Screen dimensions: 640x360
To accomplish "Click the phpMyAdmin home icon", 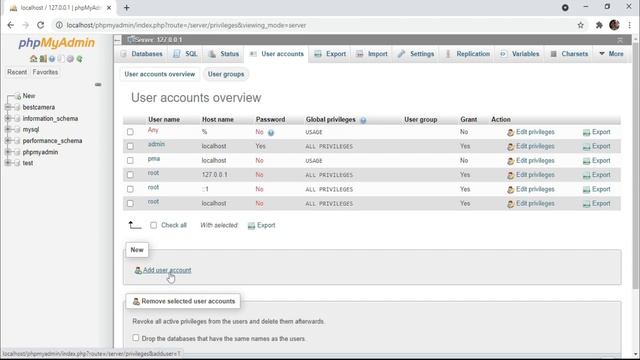I will (34, 59).
